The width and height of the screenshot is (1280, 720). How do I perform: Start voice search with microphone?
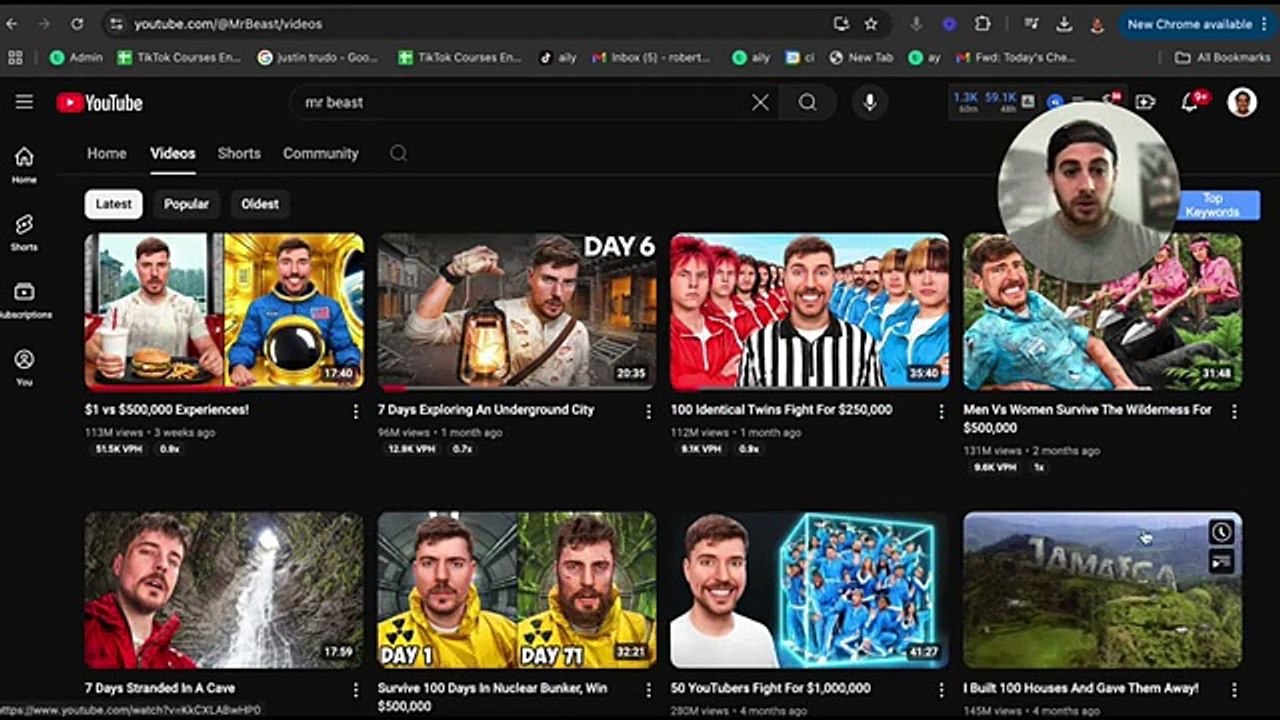(869, 102)
